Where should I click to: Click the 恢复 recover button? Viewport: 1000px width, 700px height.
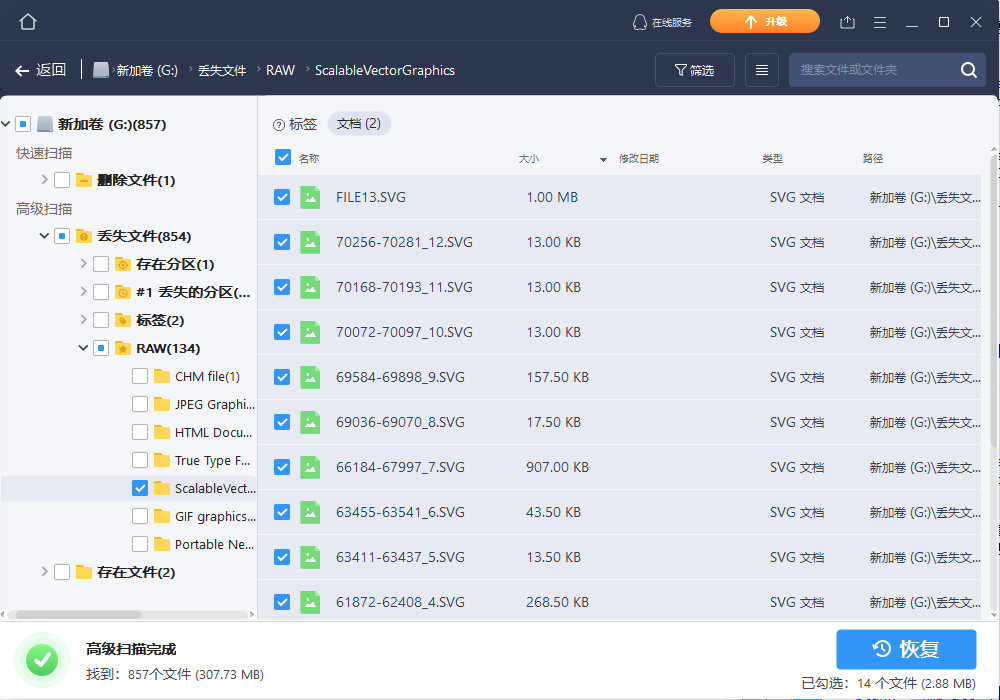point(906,649)
